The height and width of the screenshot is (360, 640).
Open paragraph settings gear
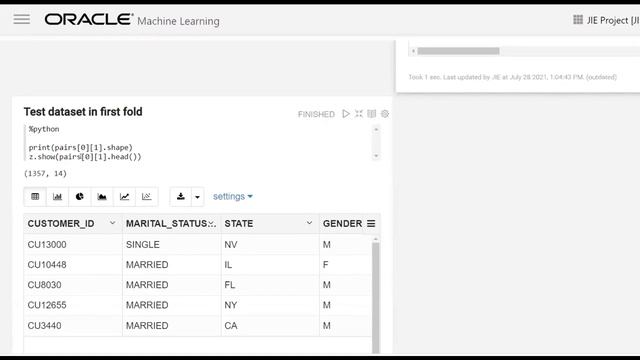coord(384,114)
